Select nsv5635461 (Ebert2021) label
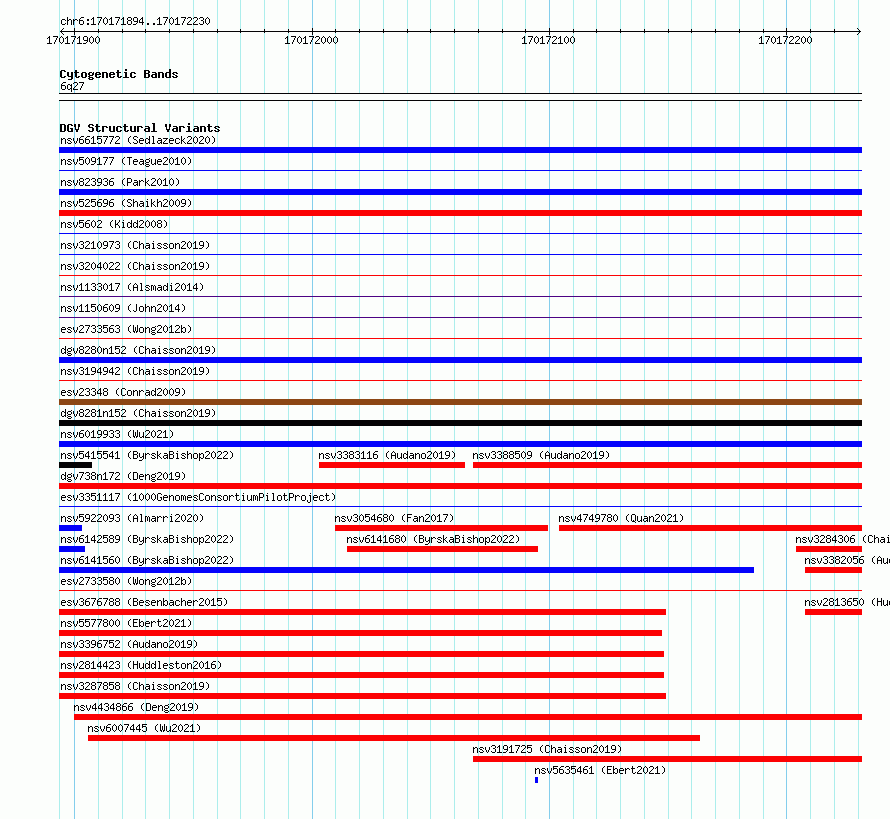Viewport: 890px width, 819px height. click(x=600, y=770)
